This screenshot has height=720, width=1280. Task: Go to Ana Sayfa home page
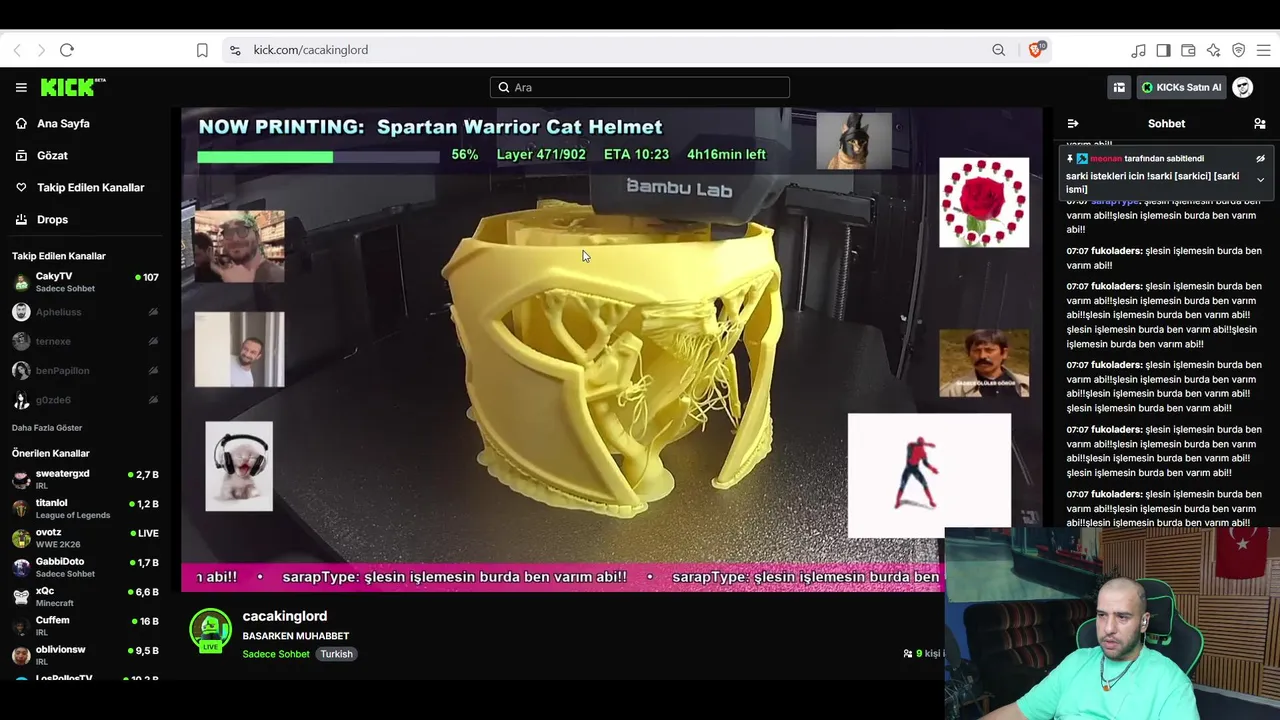pyautogui.click(x=63, y=123)
